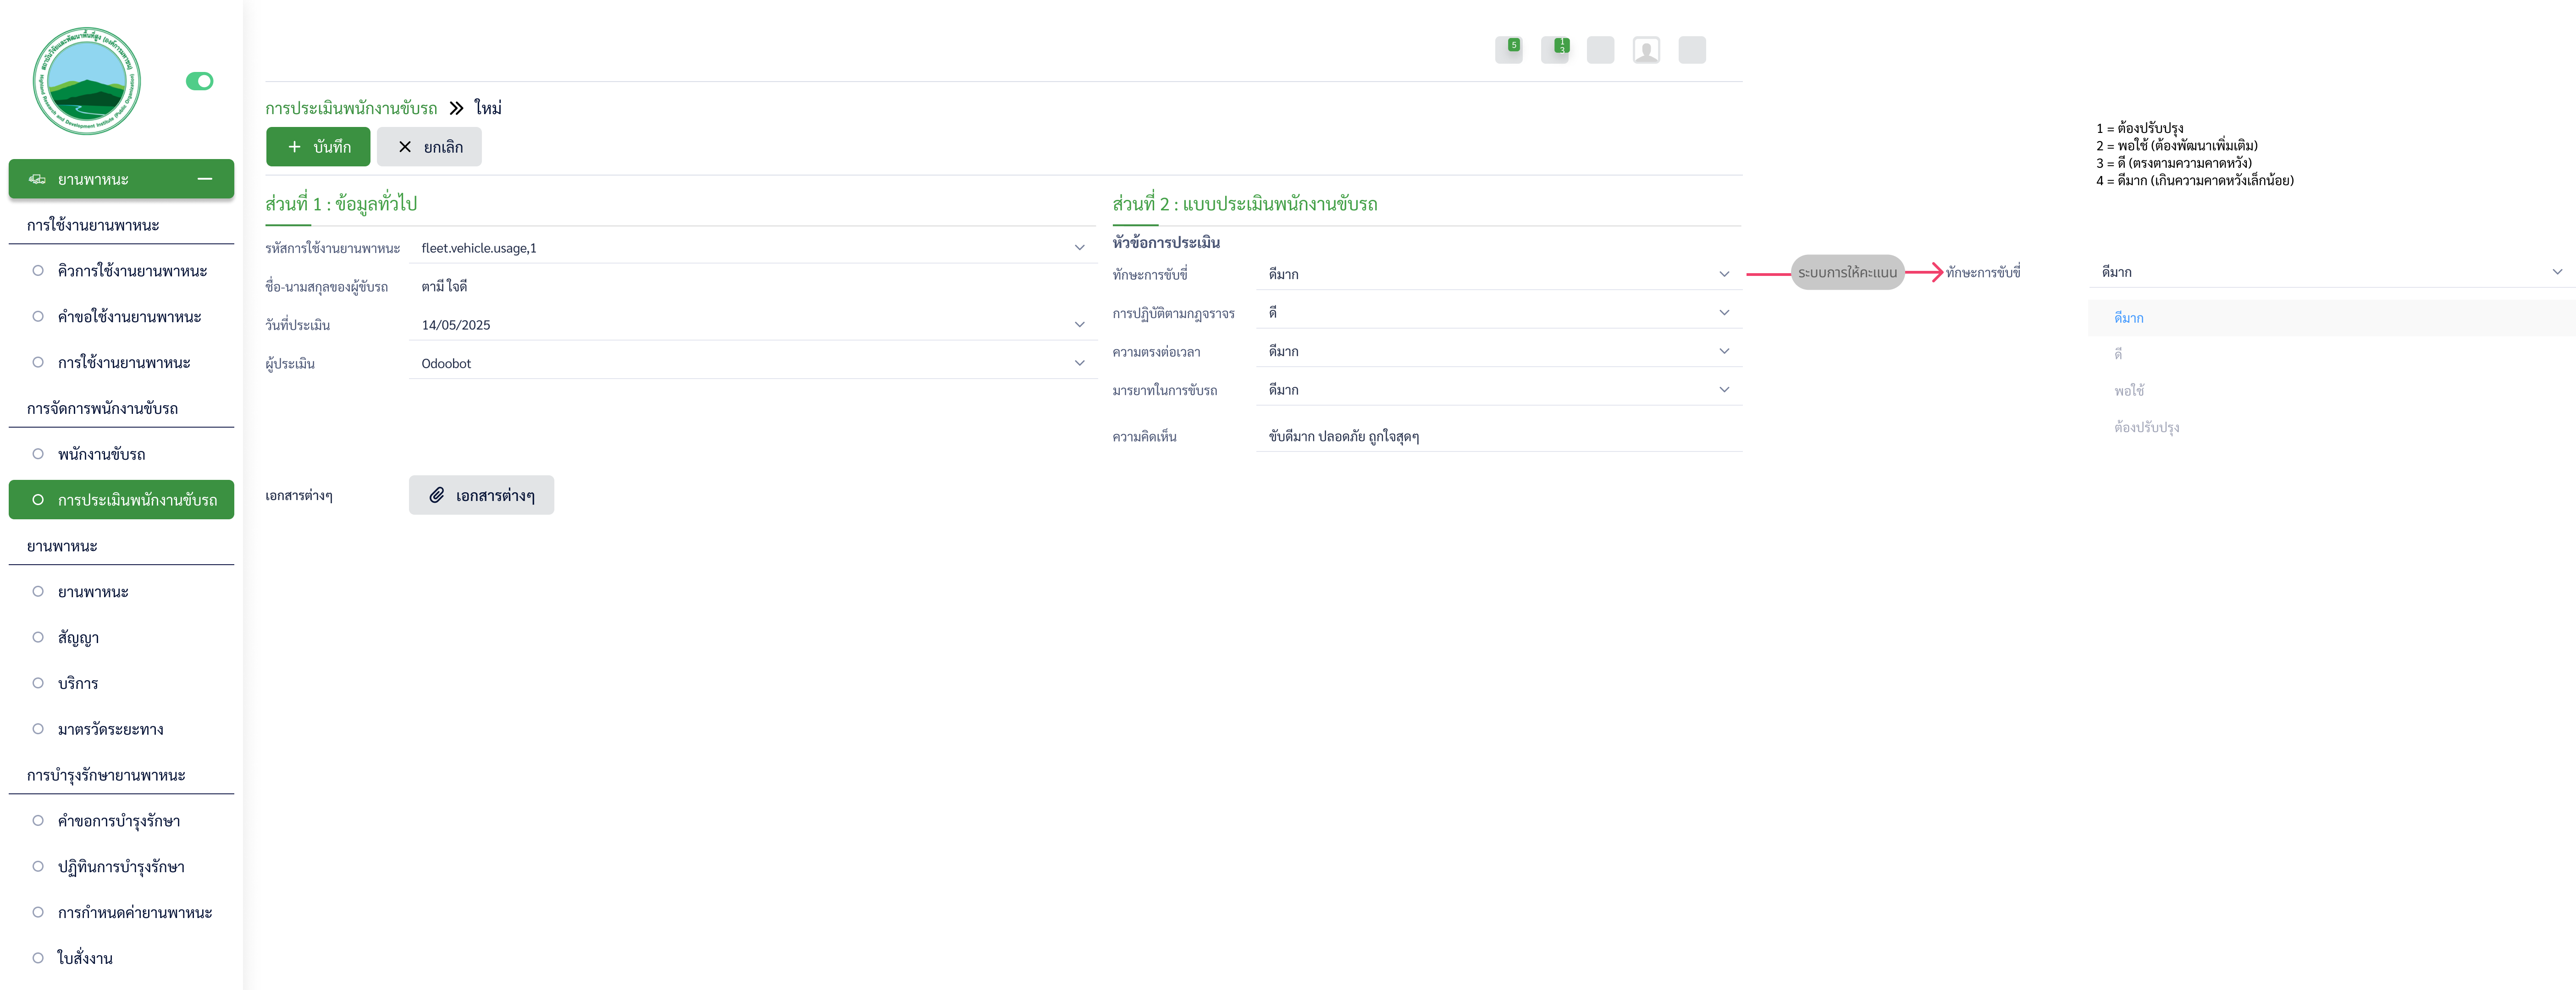This screenshot has height=990, width=2576.
Task: Click the user avatar profile icon
Action: 1646,50
